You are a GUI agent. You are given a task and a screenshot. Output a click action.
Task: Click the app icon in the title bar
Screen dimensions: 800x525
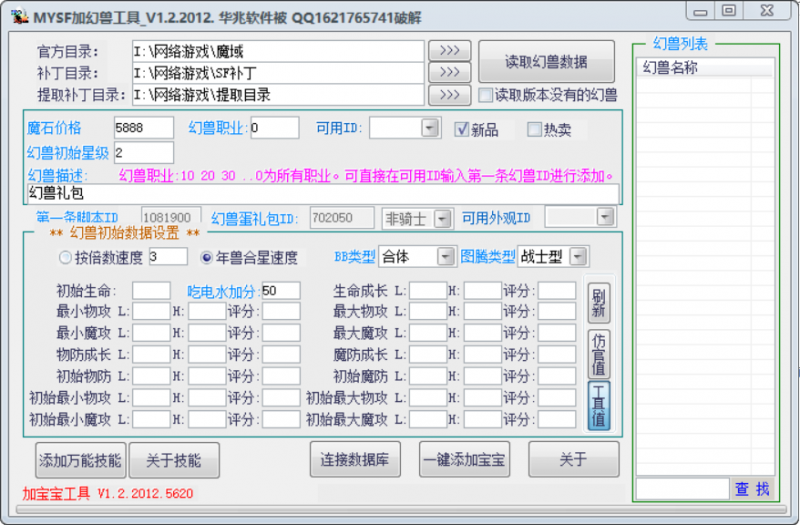(19, 16)
